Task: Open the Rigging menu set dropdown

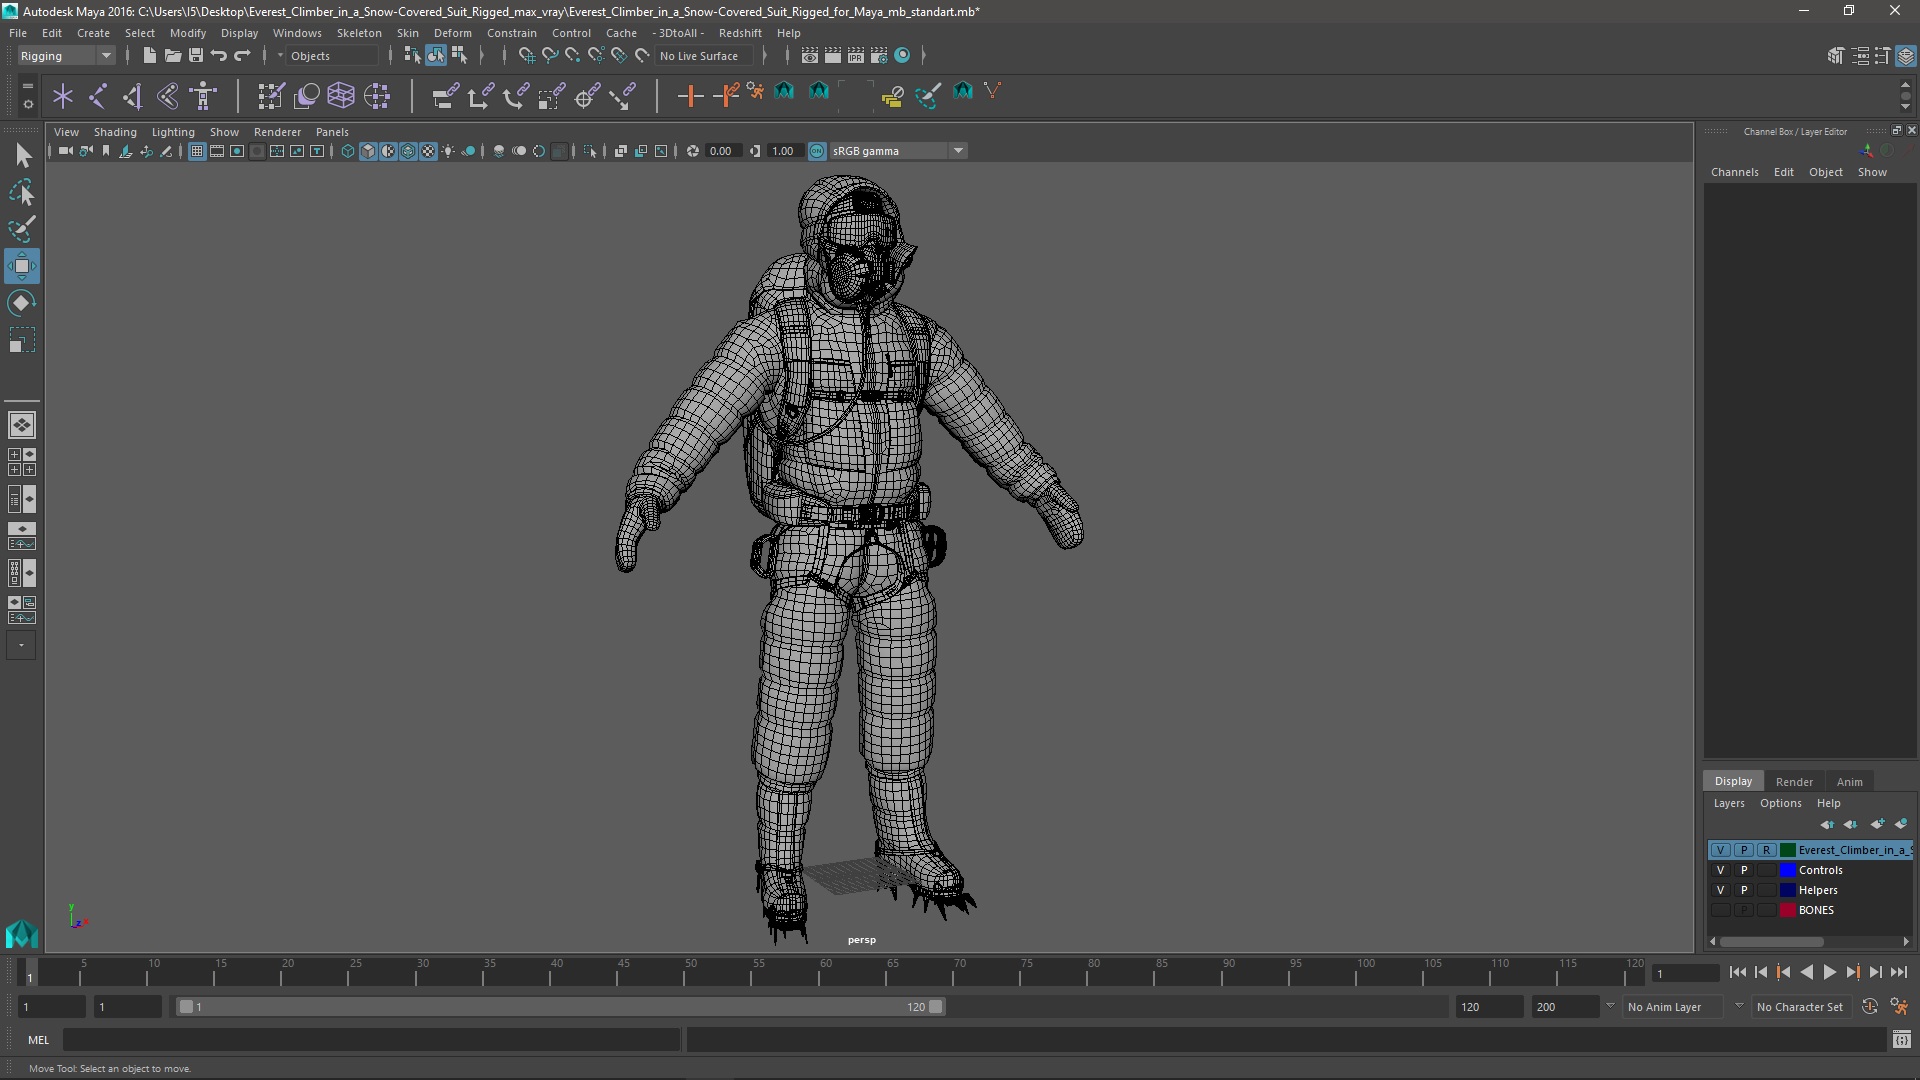Action: (x=66, y=56)
